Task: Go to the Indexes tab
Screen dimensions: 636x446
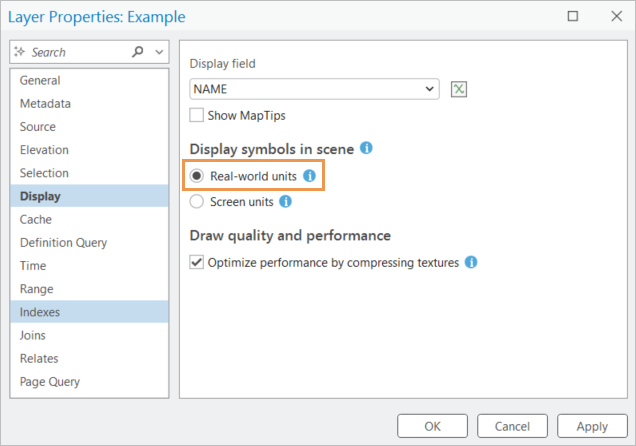Action: tap(40, 312)
